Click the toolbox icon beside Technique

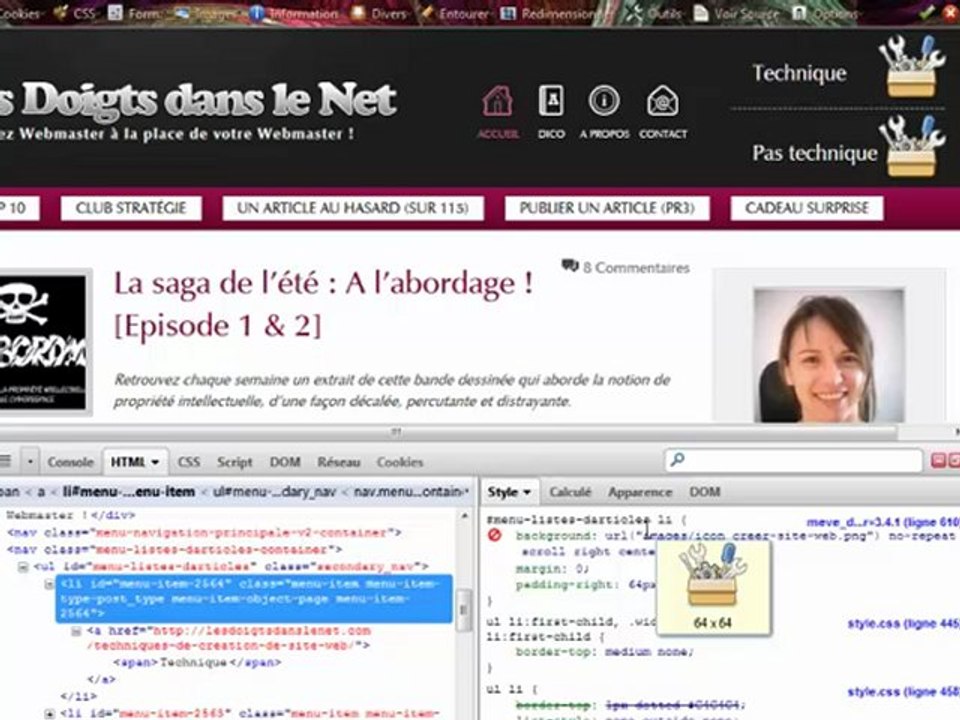911,66
